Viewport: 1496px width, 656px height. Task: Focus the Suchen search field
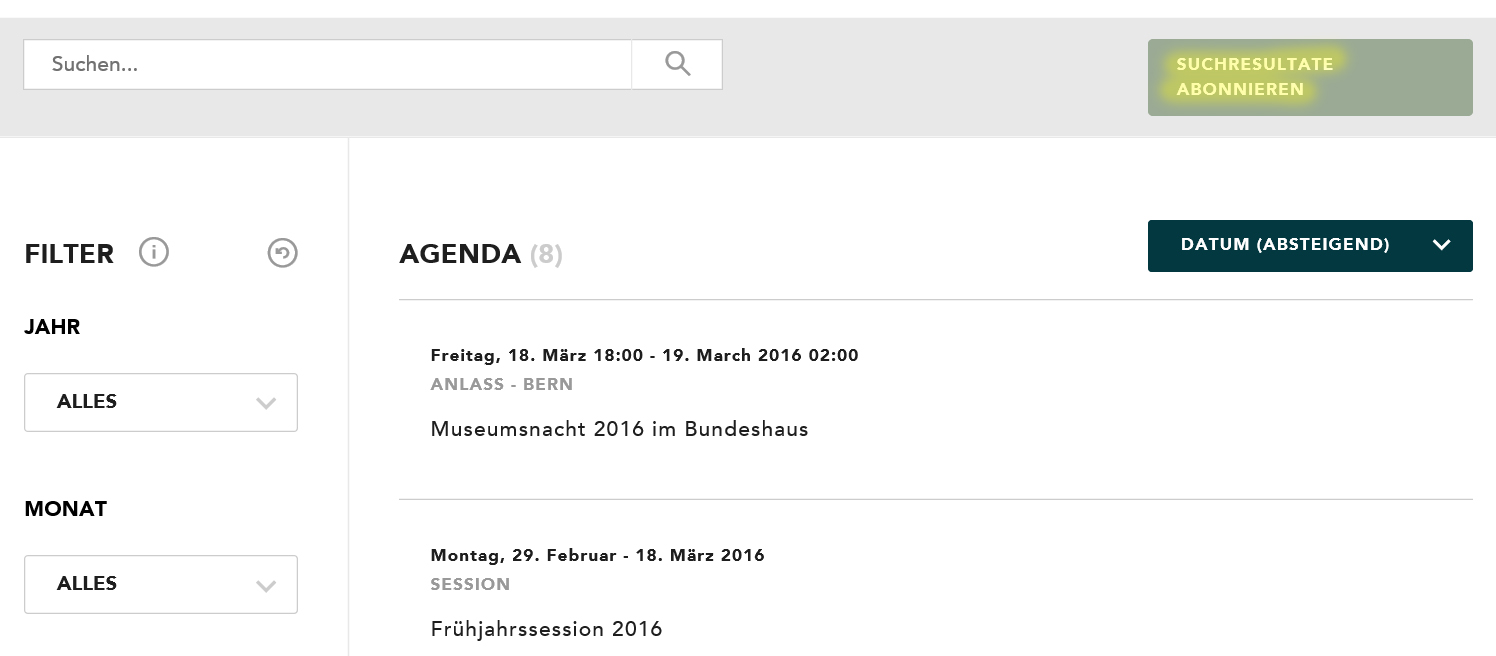327,64
